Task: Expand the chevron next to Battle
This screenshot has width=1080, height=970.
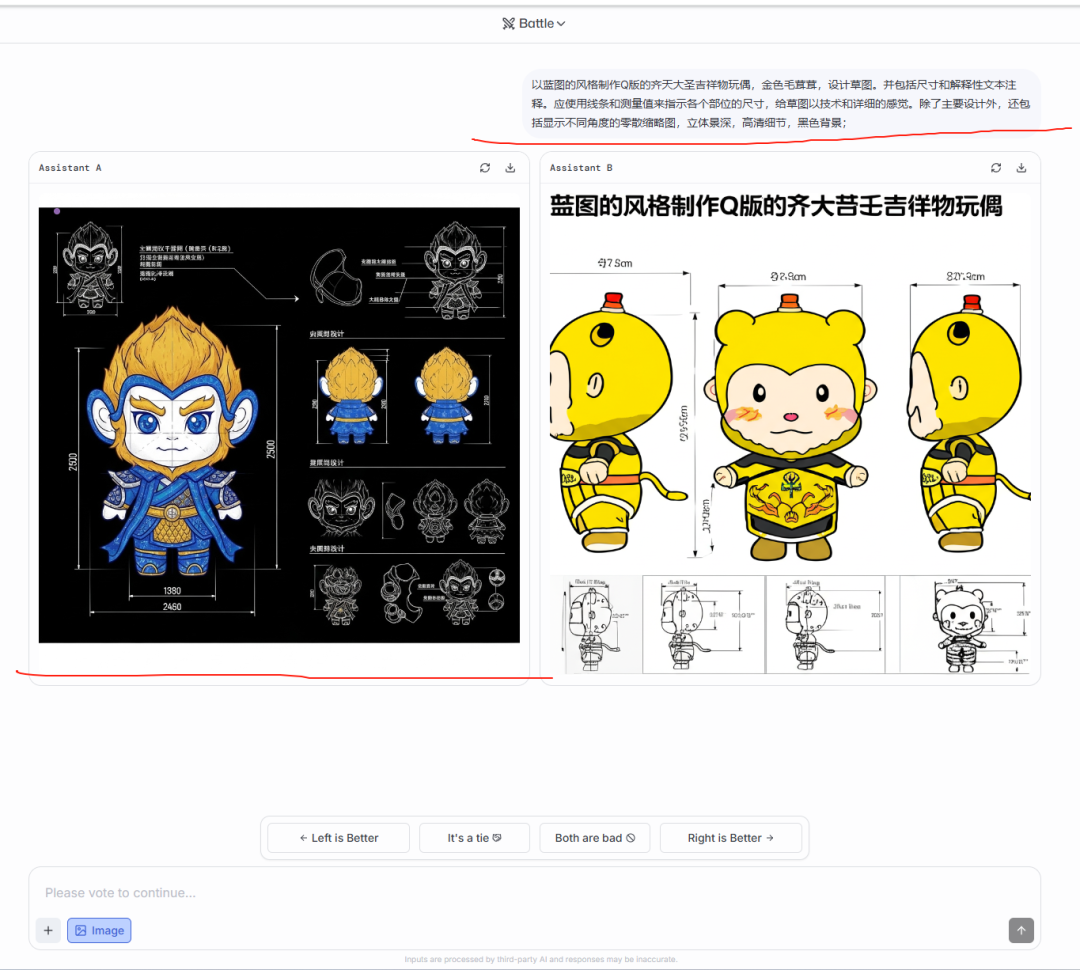Action: coord(561,24)
